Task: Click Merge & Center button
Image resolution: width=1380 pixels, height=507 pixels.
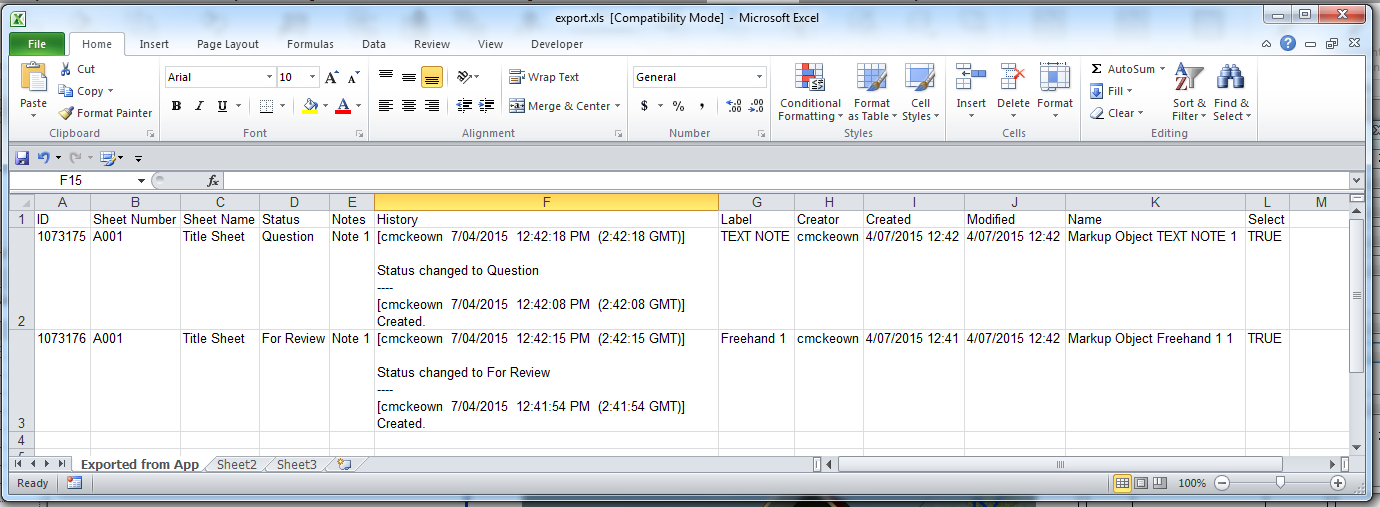Action: pos(558,106)
